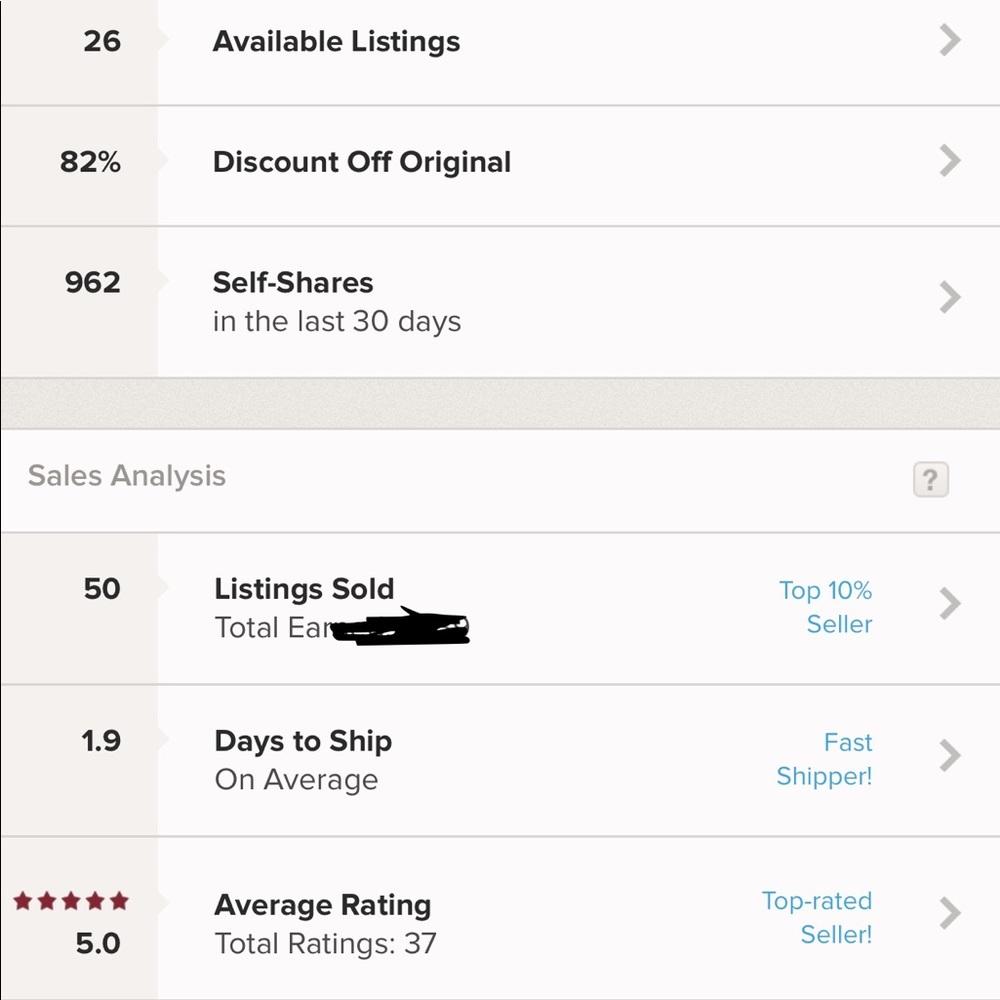The image size is (1000, 1000).
Task: Select the Self-Shares label
Action: (x=293, y=283)
